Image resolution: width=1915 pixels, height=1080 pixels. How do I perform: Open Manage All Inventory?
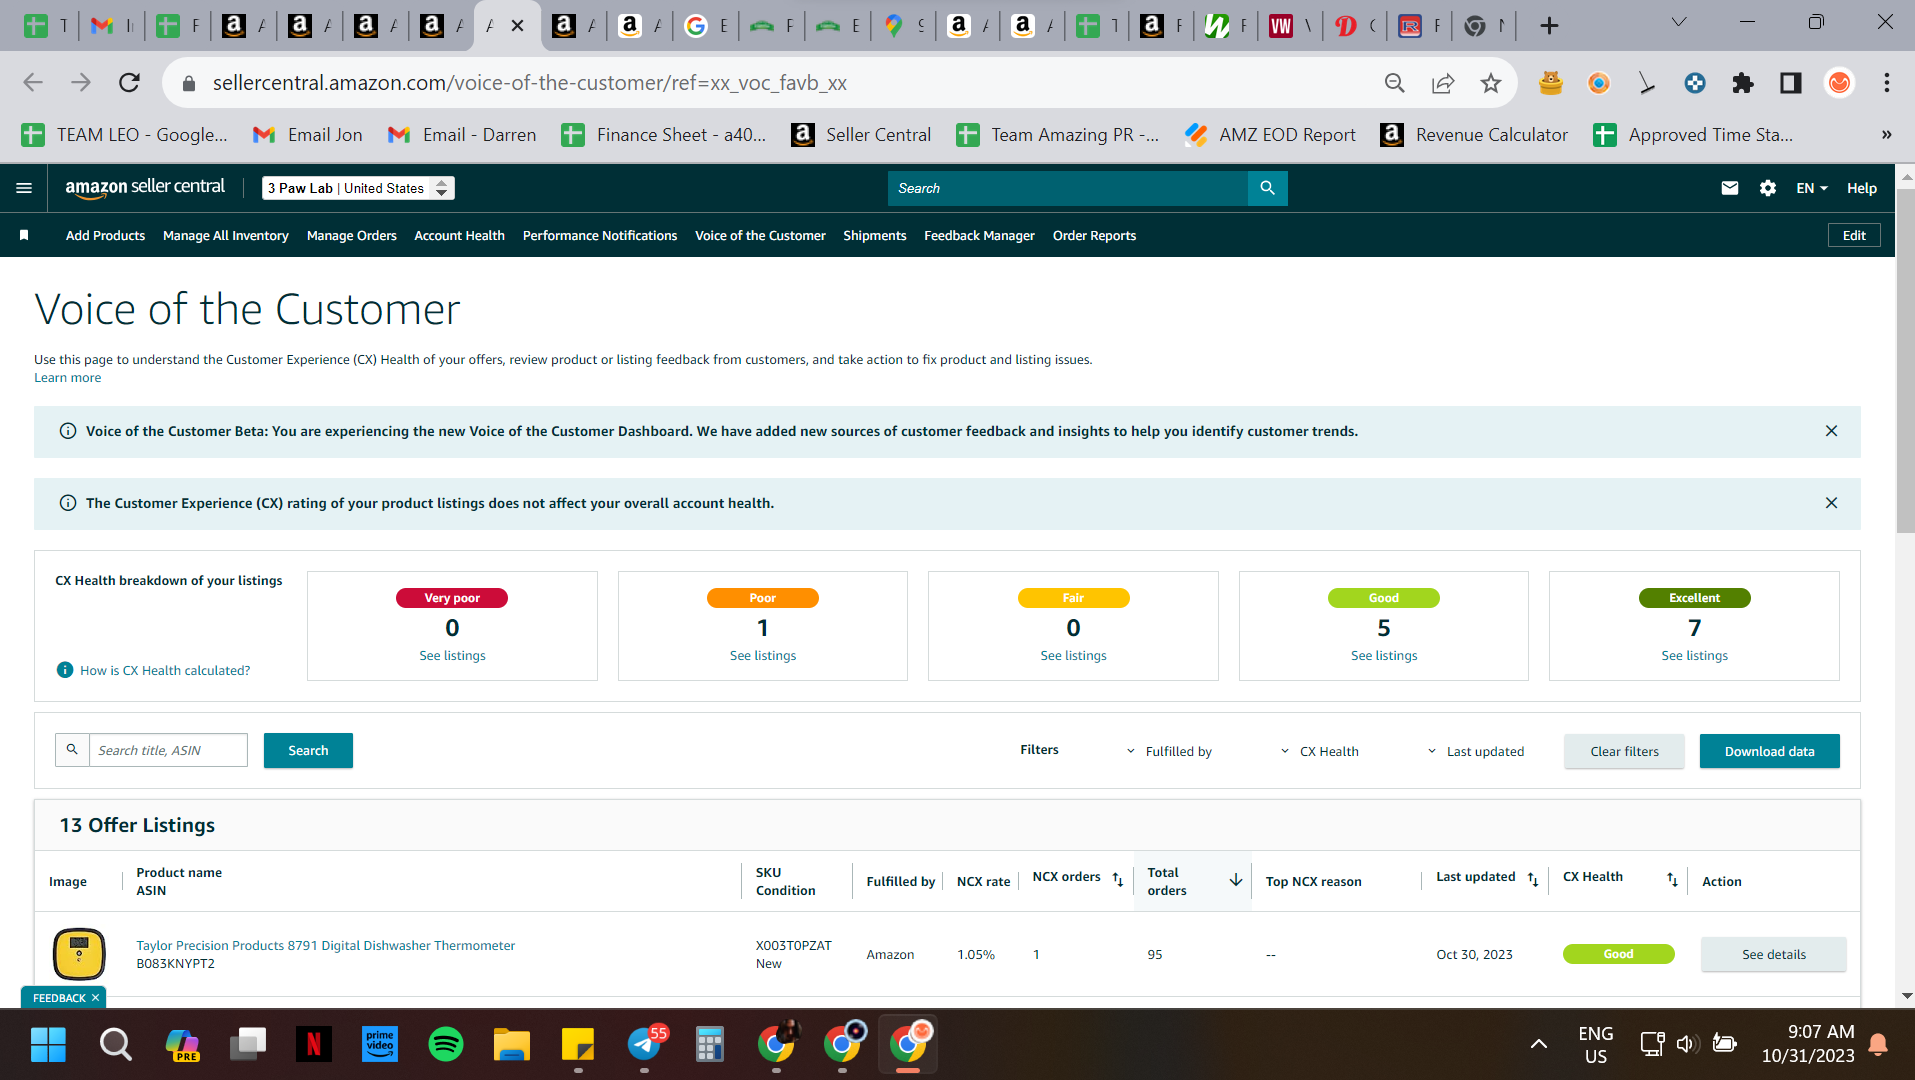tap(226, 235)
